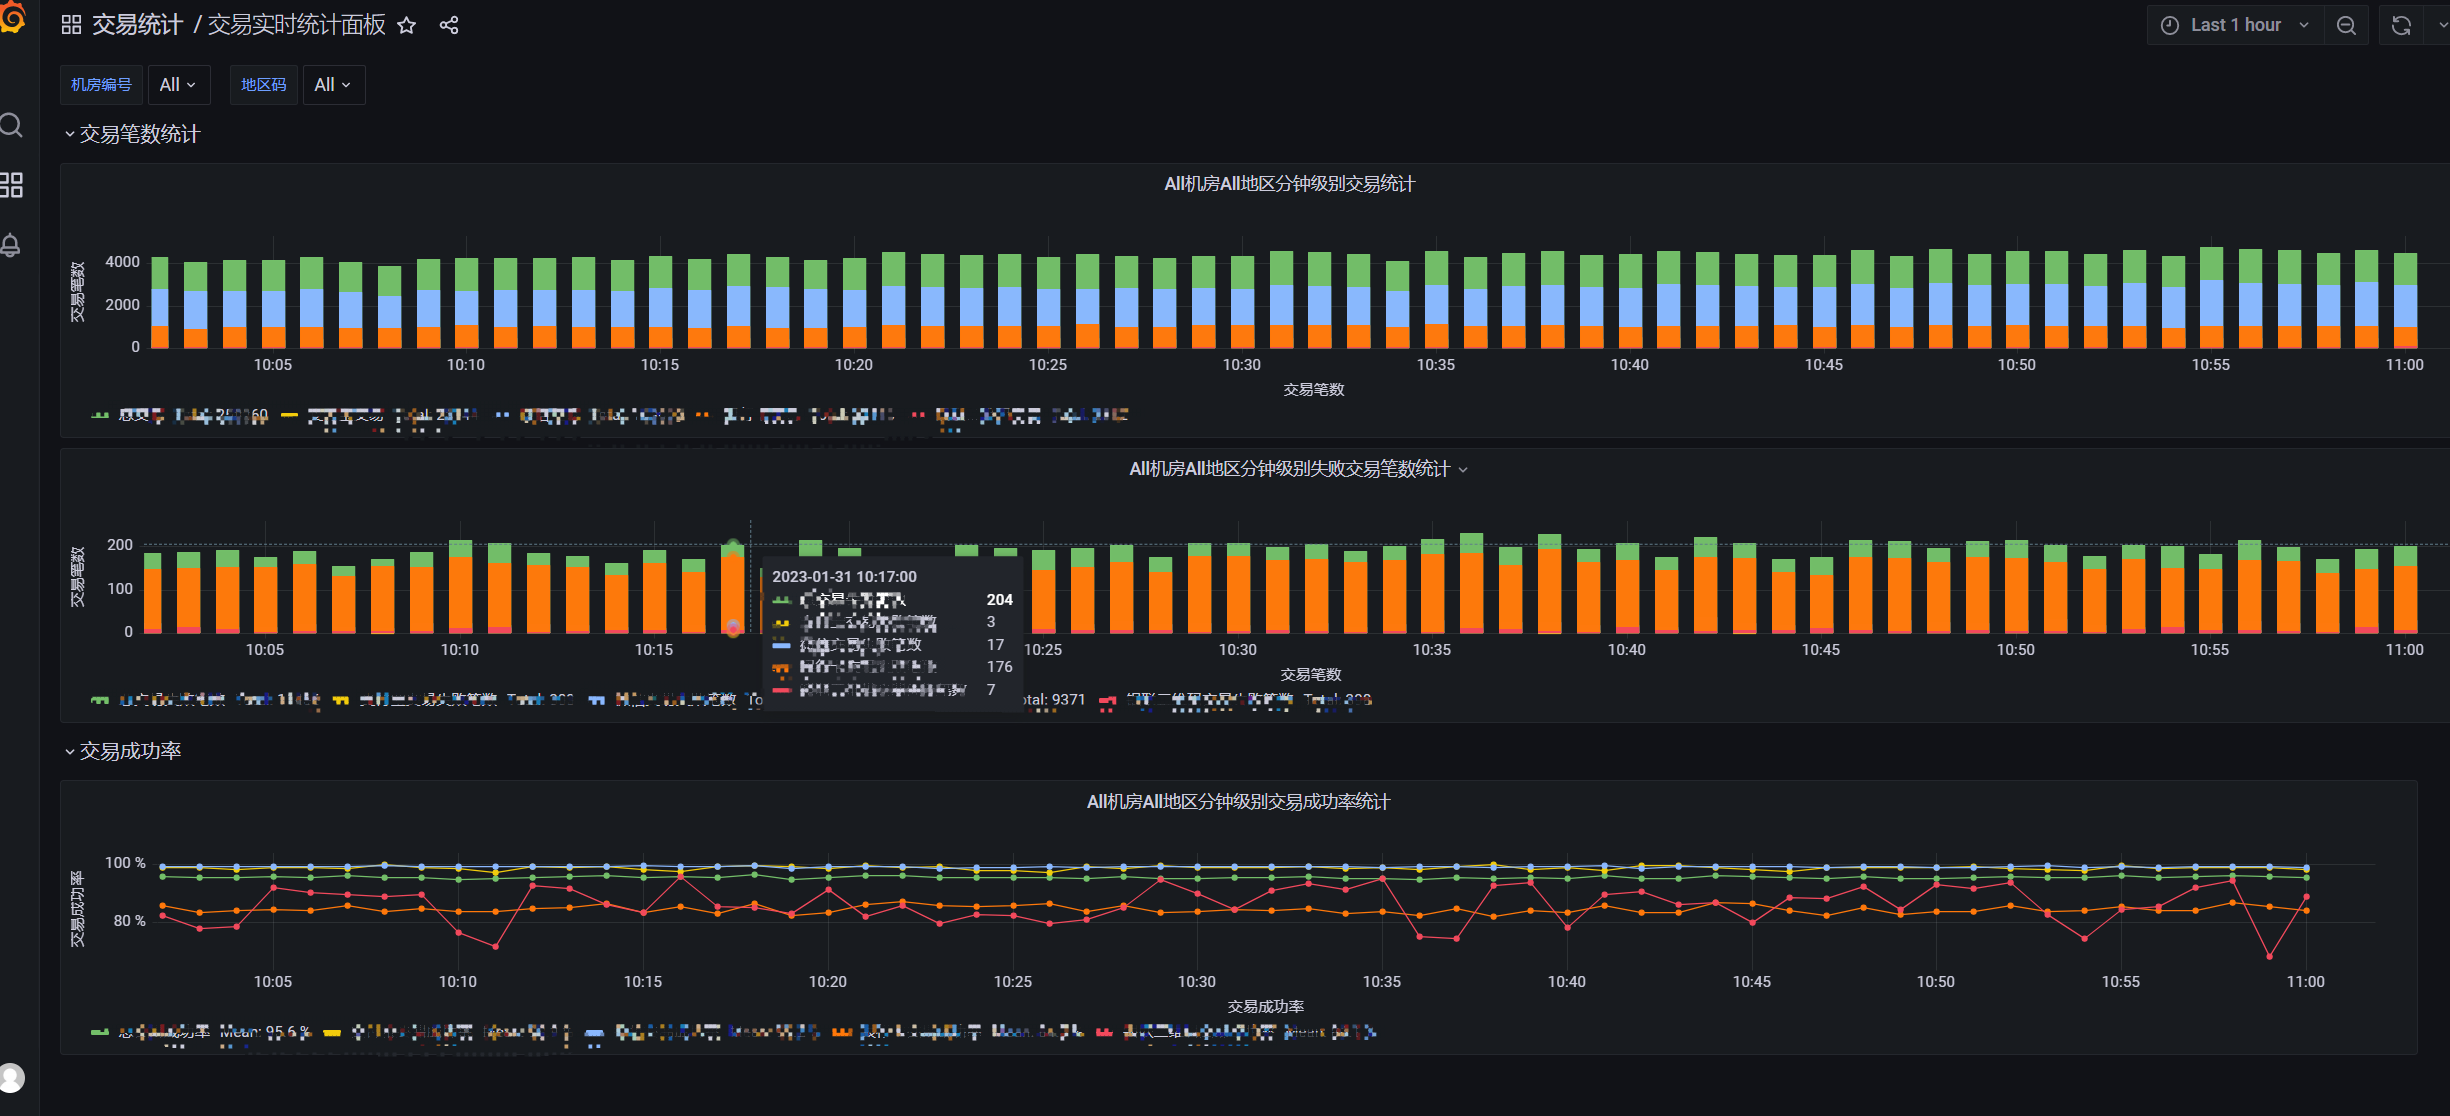
Task: Open the 机房编号 All dropdown
Action: (x=179, y=85)
